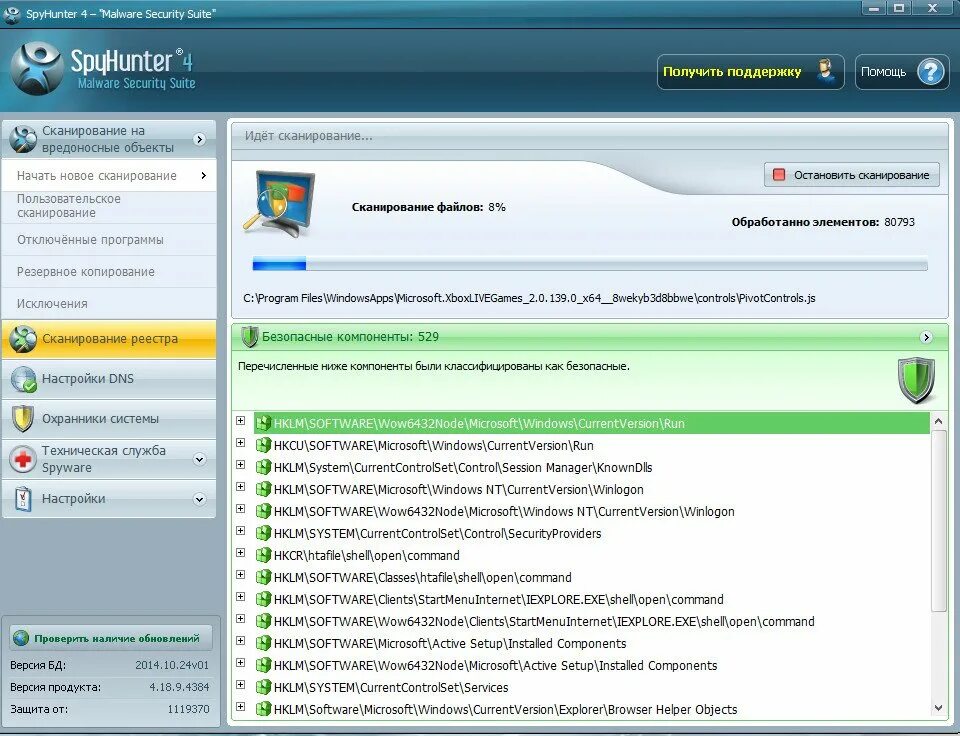Screen dimensions: 960x736
Task: Click the SpyHunter logo icon in header
Action: (37, 68)
